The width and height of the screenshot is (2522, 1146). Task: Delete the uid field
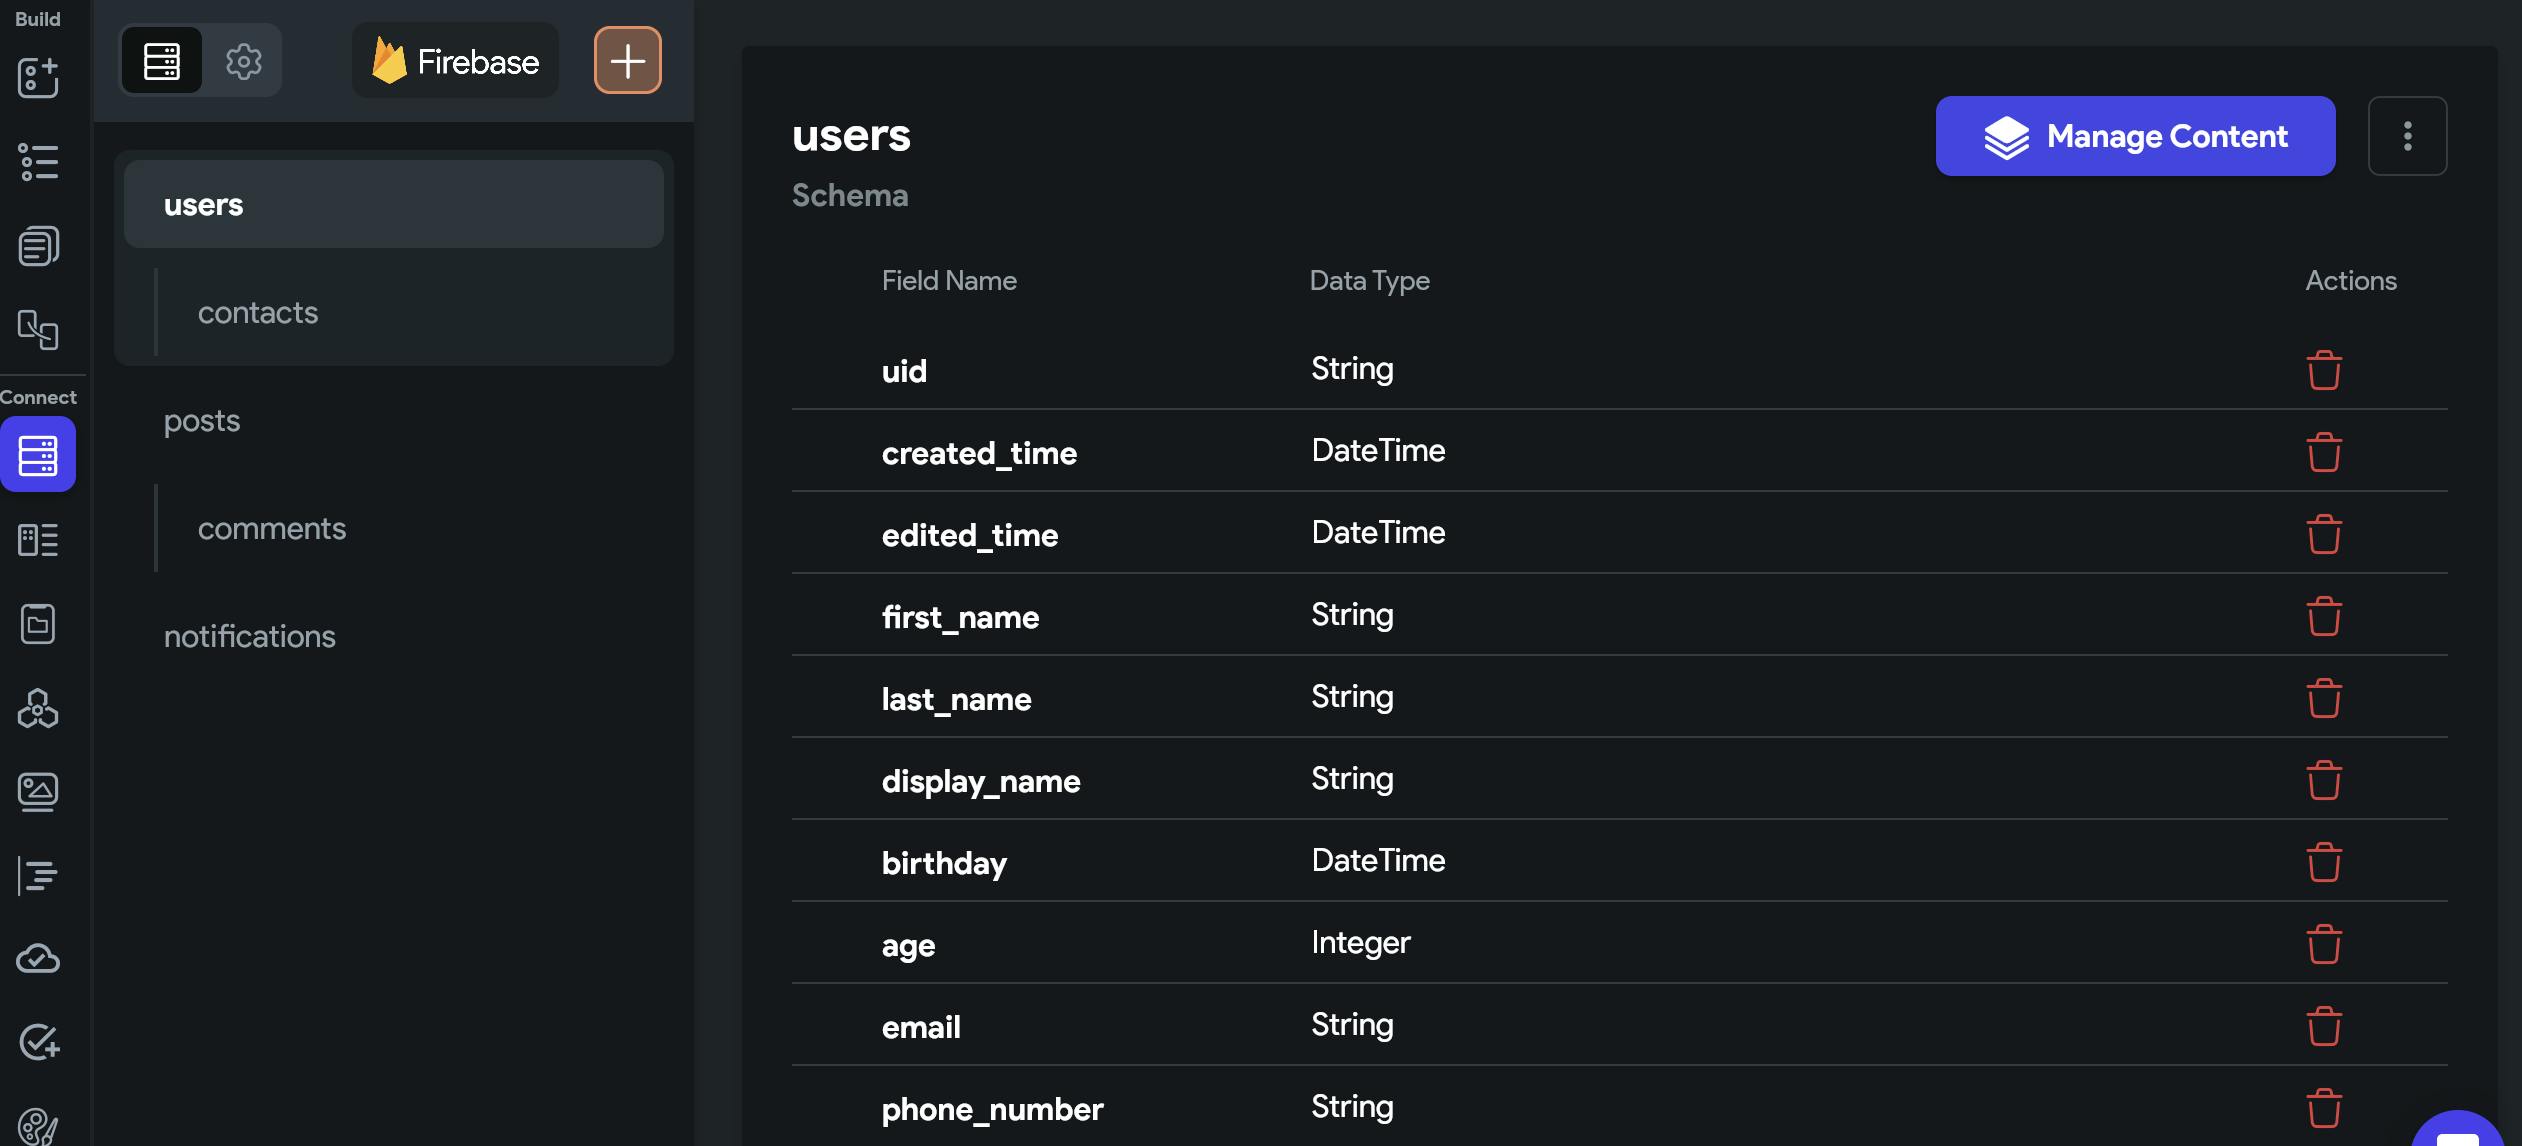coord(2323,370)
